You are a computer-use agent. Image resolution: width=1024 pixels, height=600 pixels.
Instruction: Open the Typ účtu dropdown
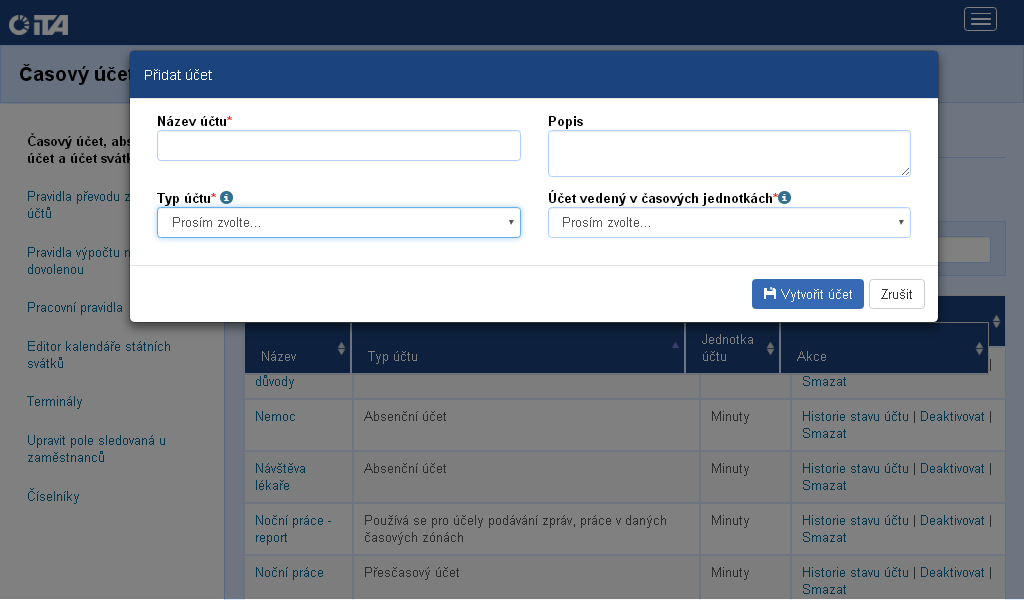pyautogui.click(x=339, y=223)
